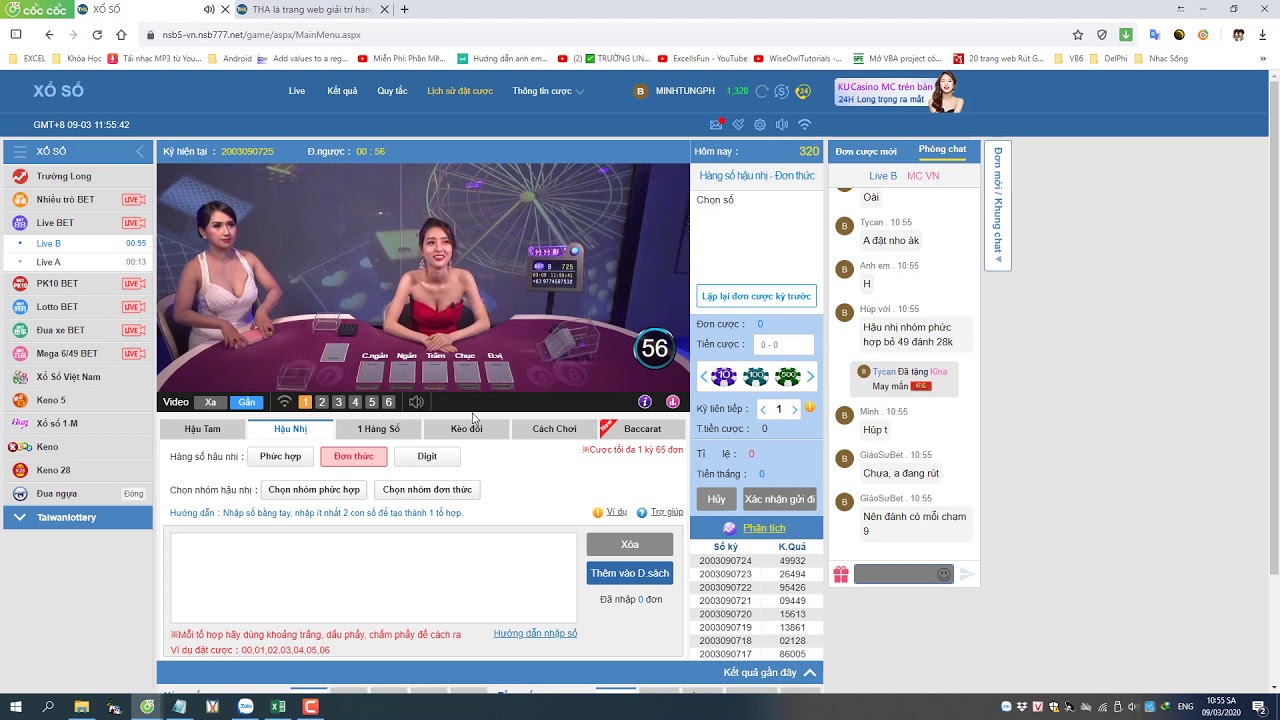Show previous chip values arrow

(703, 377)
